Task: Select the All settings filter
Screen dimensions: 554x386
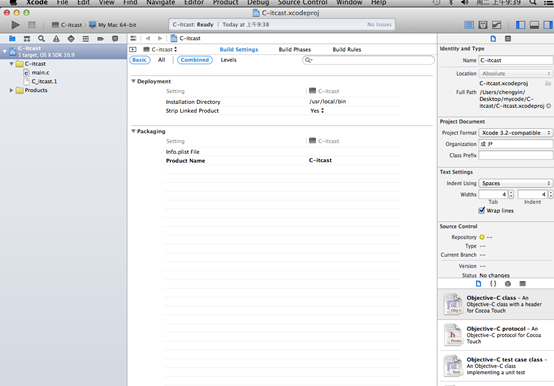Action: pos(161,60)
